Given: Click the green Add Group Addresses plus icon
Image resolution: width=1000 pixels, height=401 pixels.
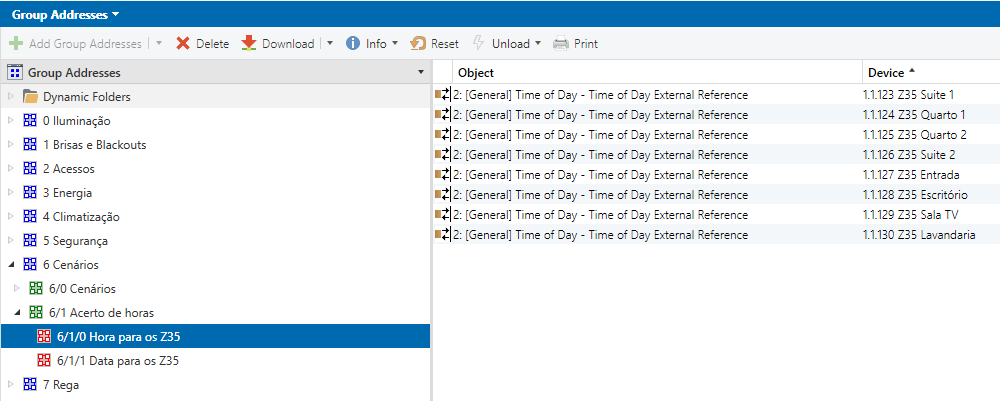Looking at the screenshot, I should [x=16, y=44].
